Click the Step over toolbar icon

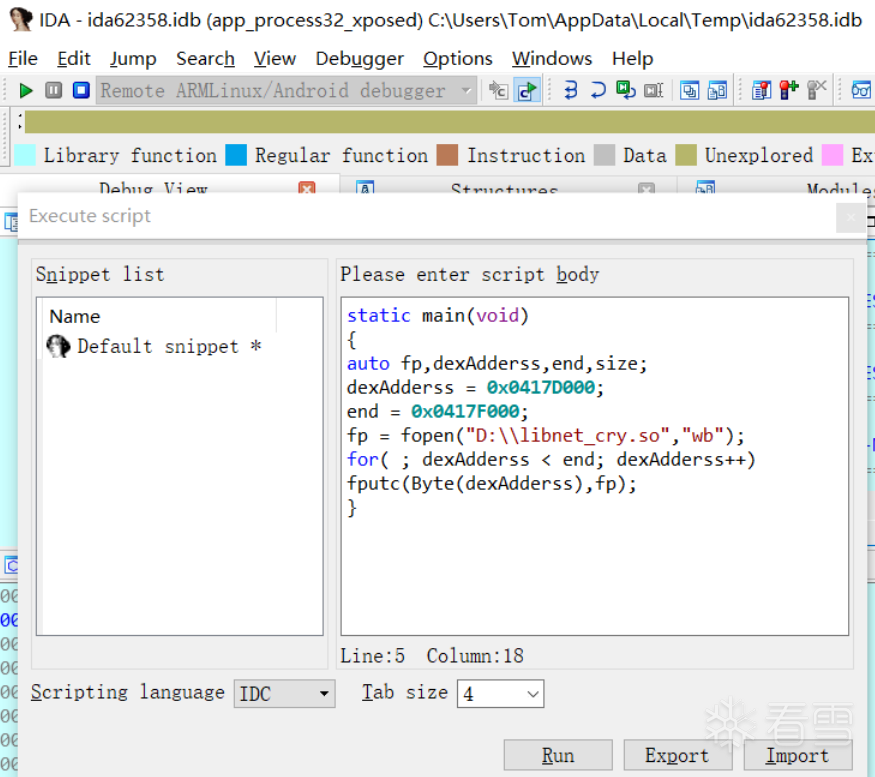[x=598, y=90]
